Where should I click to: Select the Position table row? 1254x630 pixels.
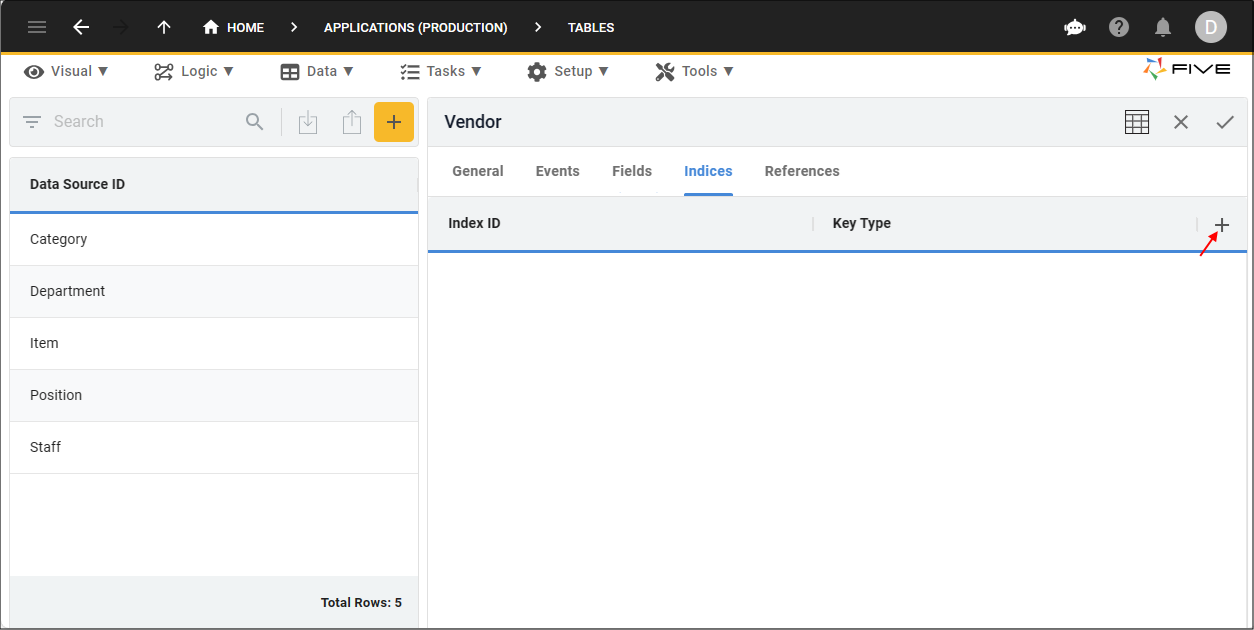click(214, 395)
